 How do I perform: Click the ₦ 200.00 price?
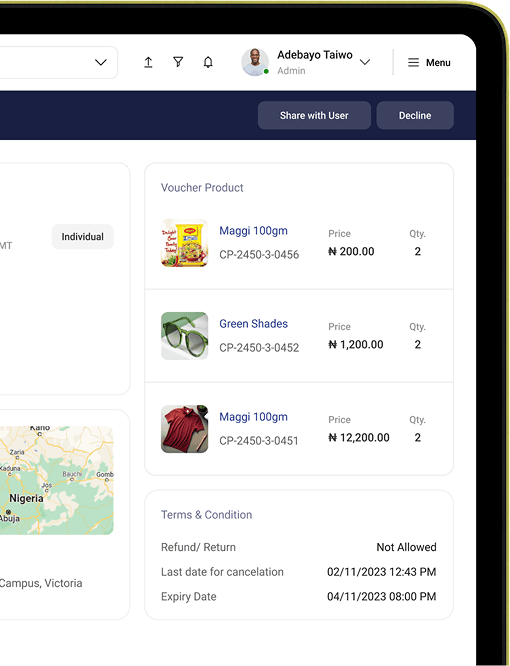click(351, 251)
